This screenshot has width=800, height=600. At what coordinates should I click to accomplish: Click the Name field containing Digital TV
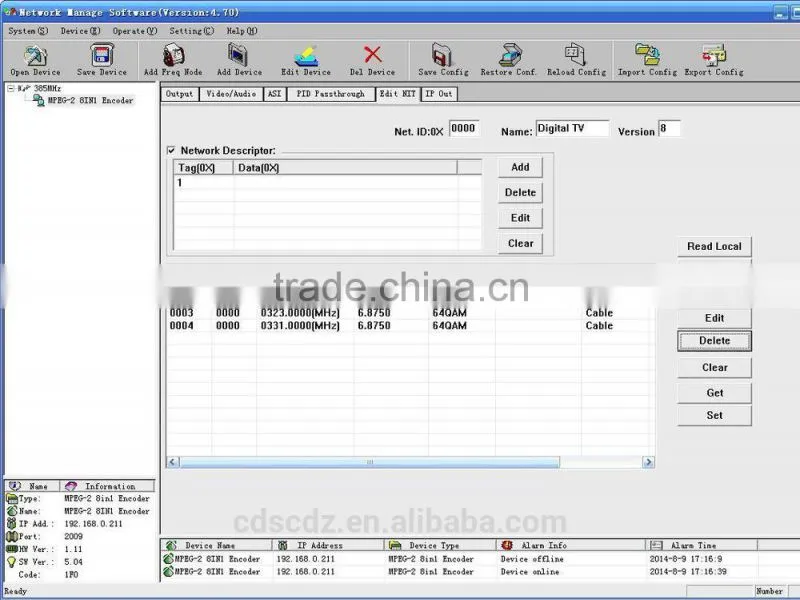click(x=572, y=129)
